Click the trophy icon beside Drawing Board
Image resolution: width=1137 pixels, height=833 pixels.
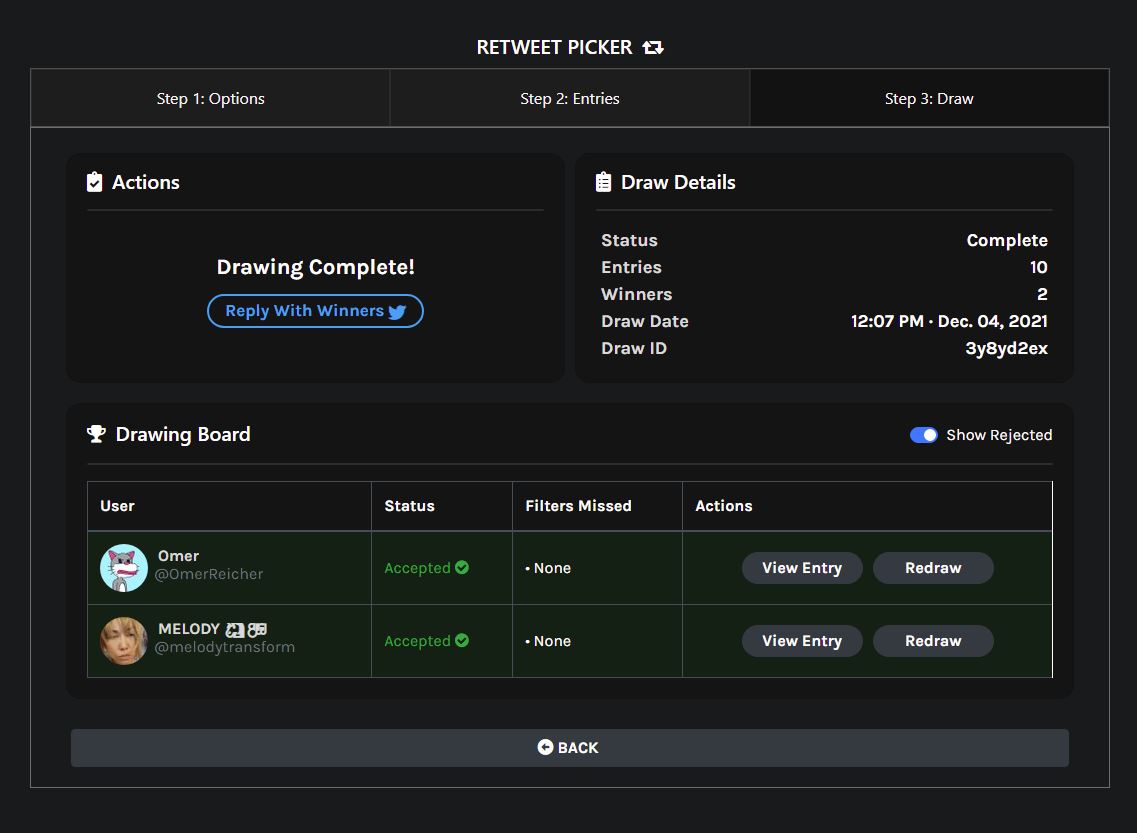pos(96,434)
